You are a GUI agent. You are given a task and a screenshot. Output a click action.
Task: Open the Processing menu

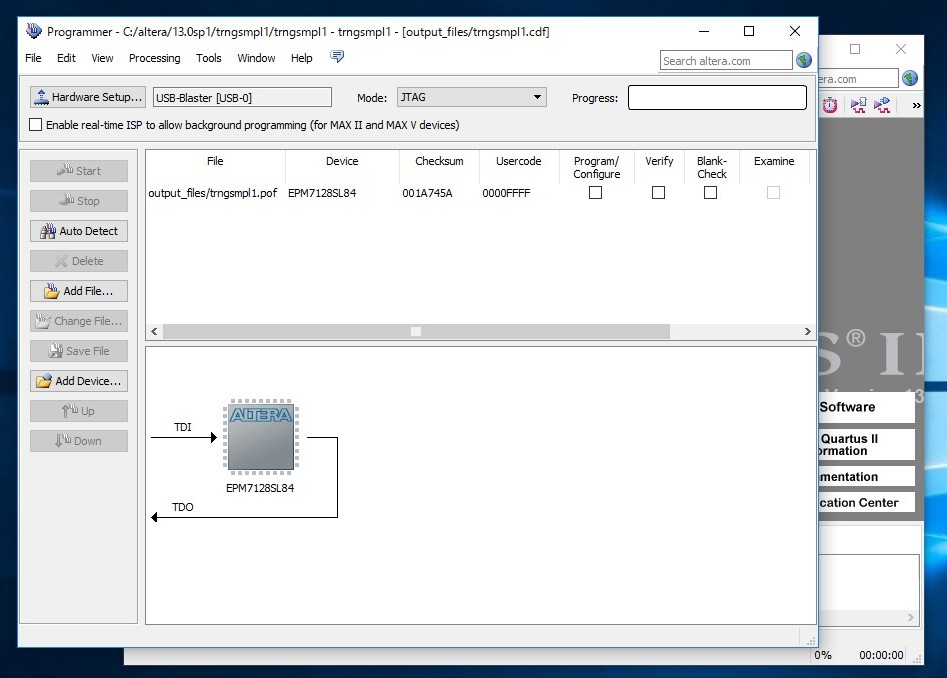point(155,58)
